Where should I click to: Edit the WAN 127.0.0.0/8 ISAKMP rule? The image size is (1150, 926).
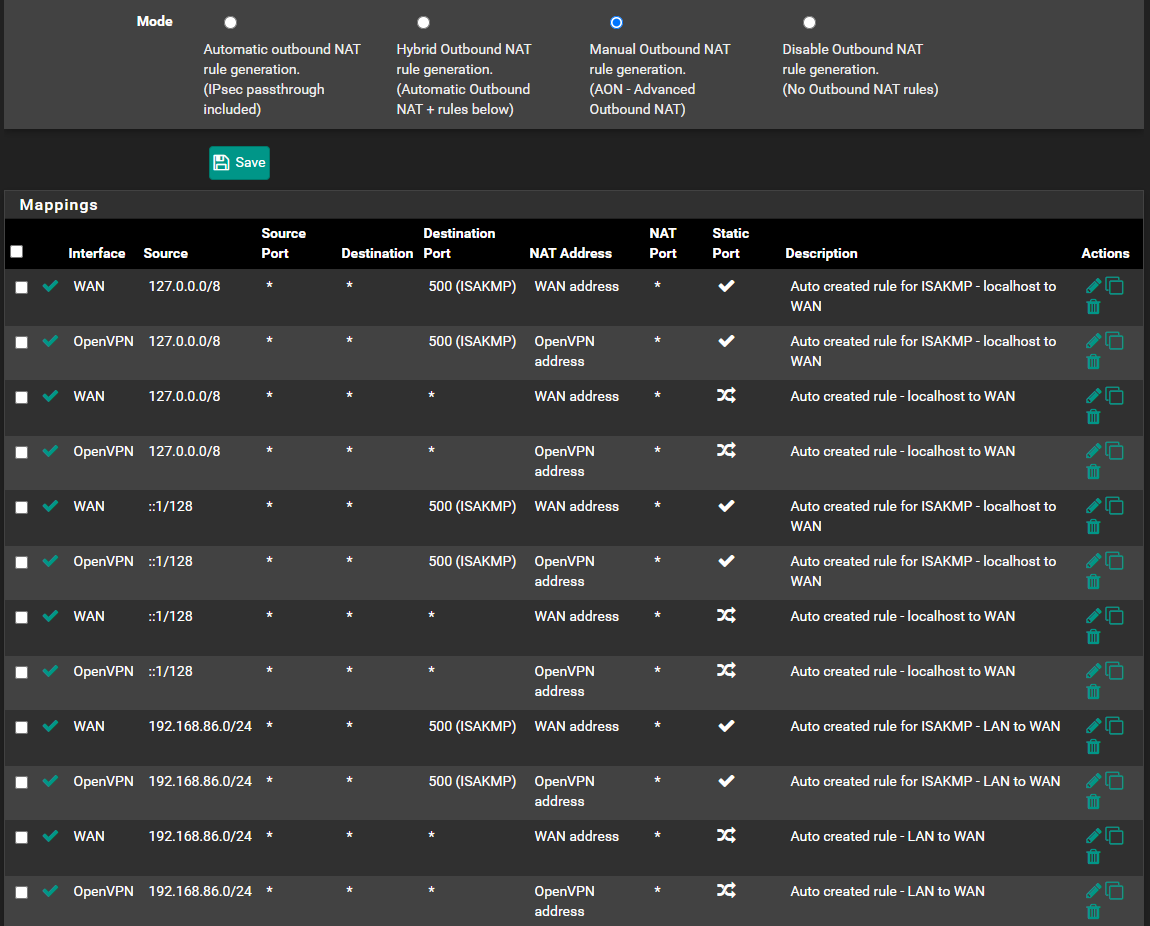point(1094,286)
